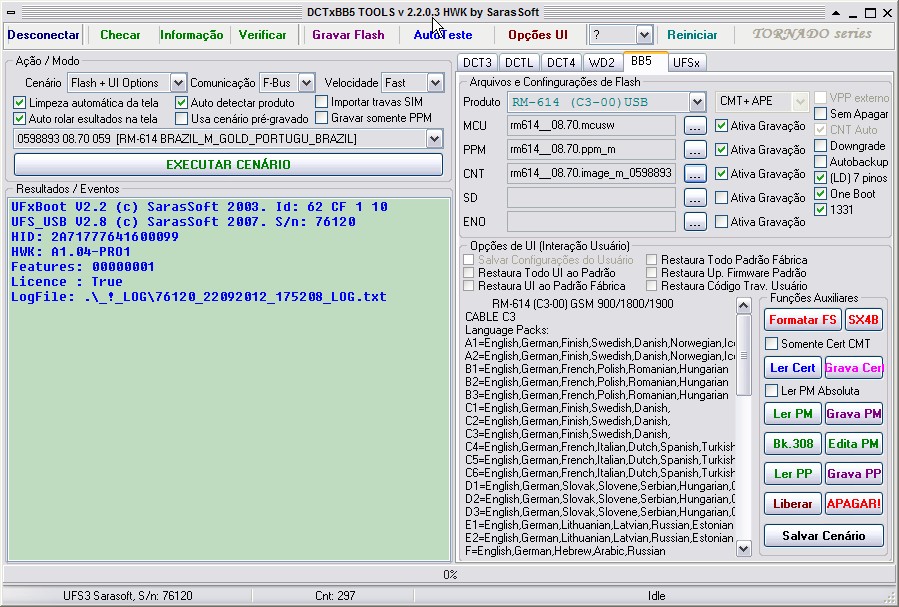Image resolution: width=899 pixels, height=607 pixels.
Task: Run the Checar command
Action: [120, 35]
